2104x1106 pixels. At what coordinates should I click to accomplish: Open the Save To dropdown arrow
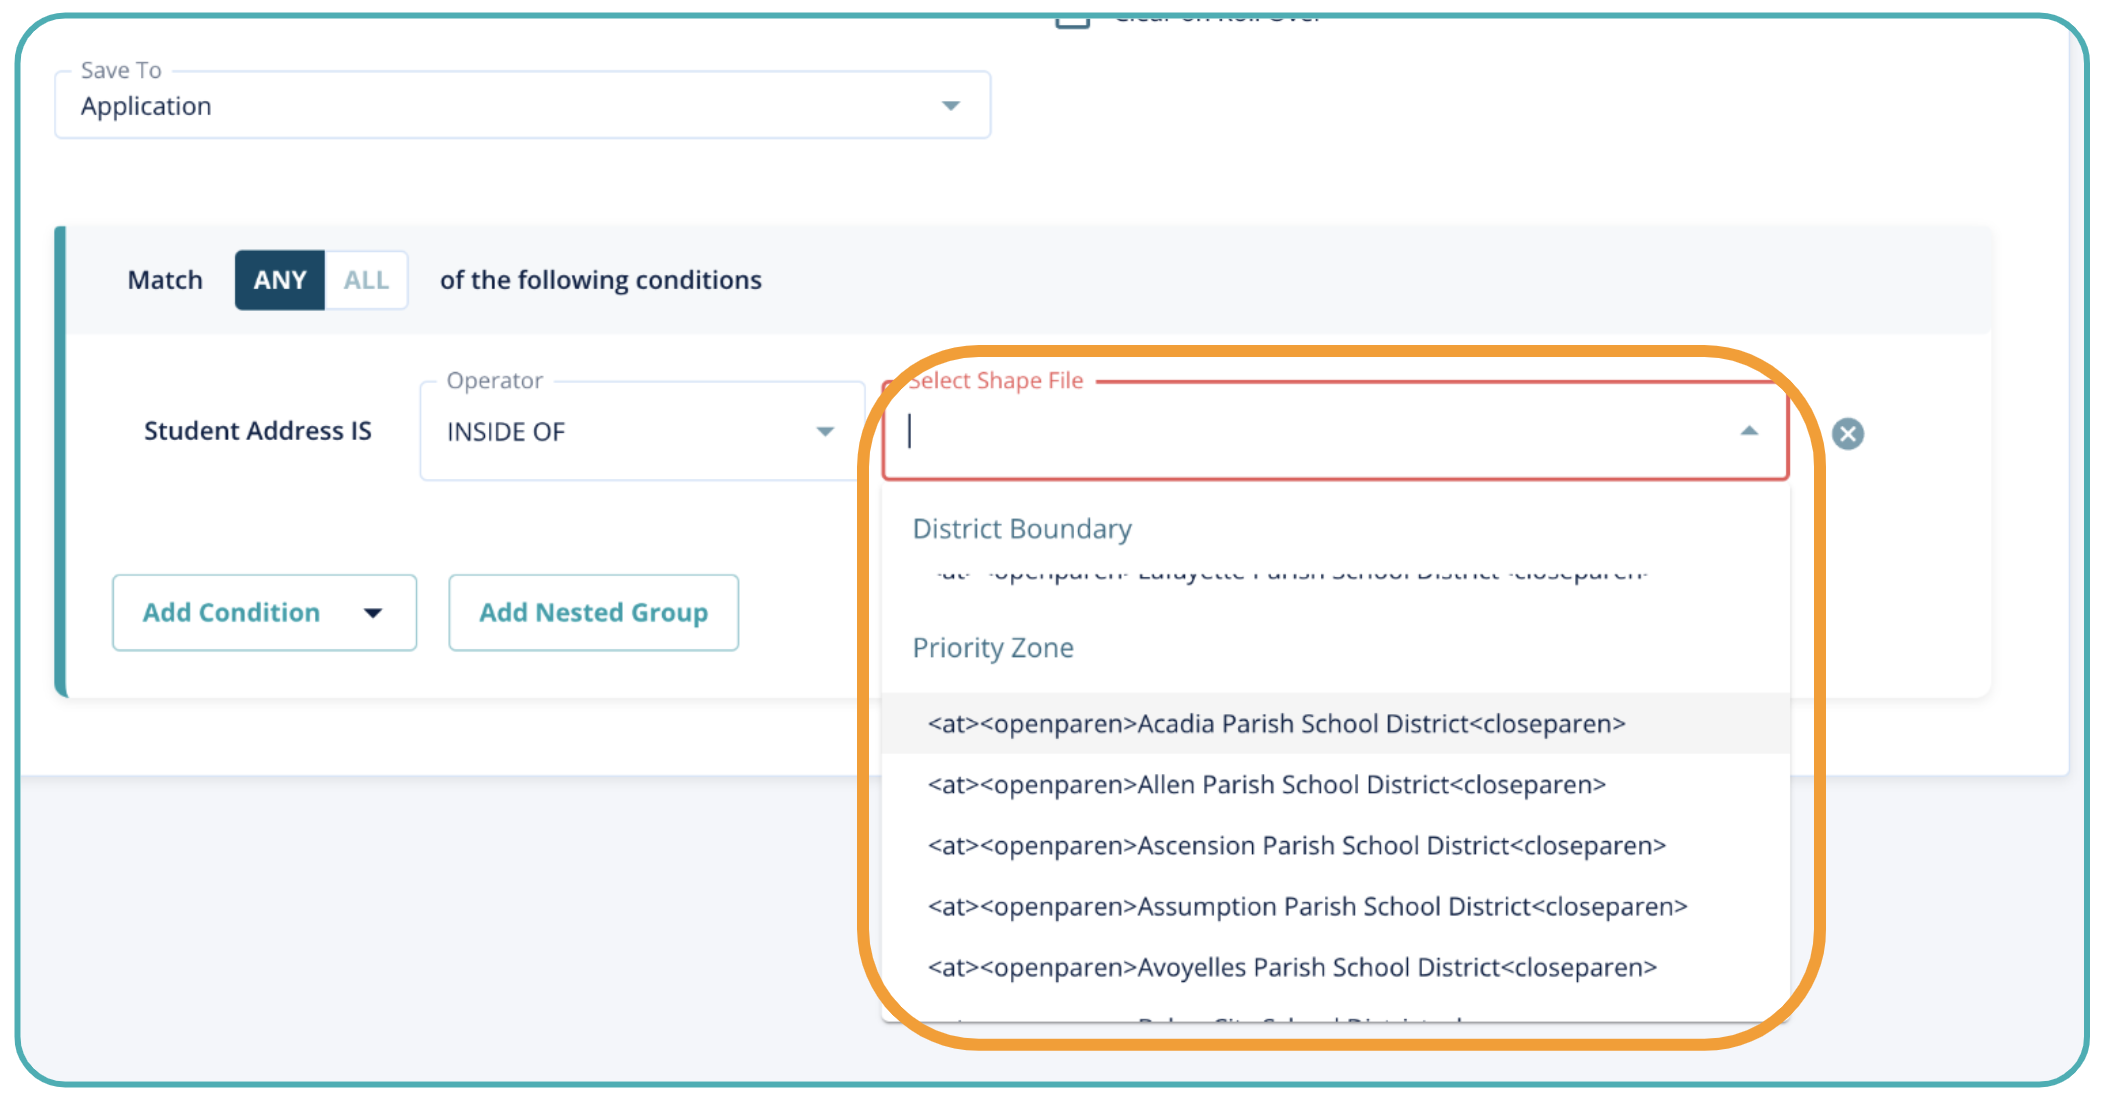pos(950,105)
